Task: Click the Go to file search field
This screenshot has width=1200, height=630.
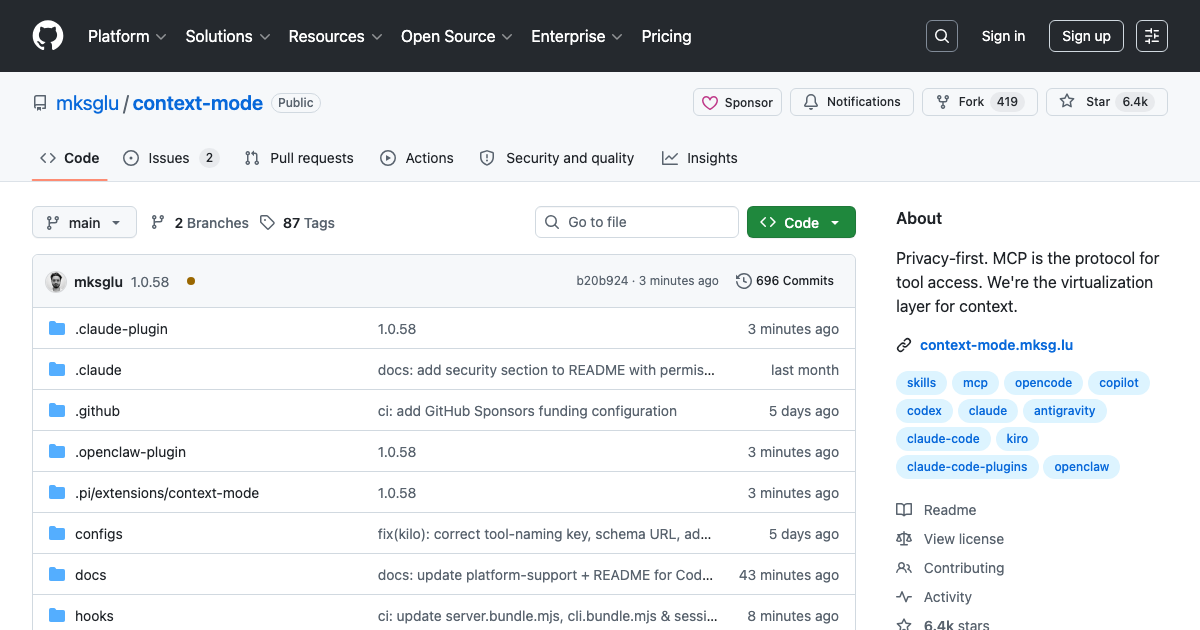Action: pyautogui.click(x=637, y=222)
